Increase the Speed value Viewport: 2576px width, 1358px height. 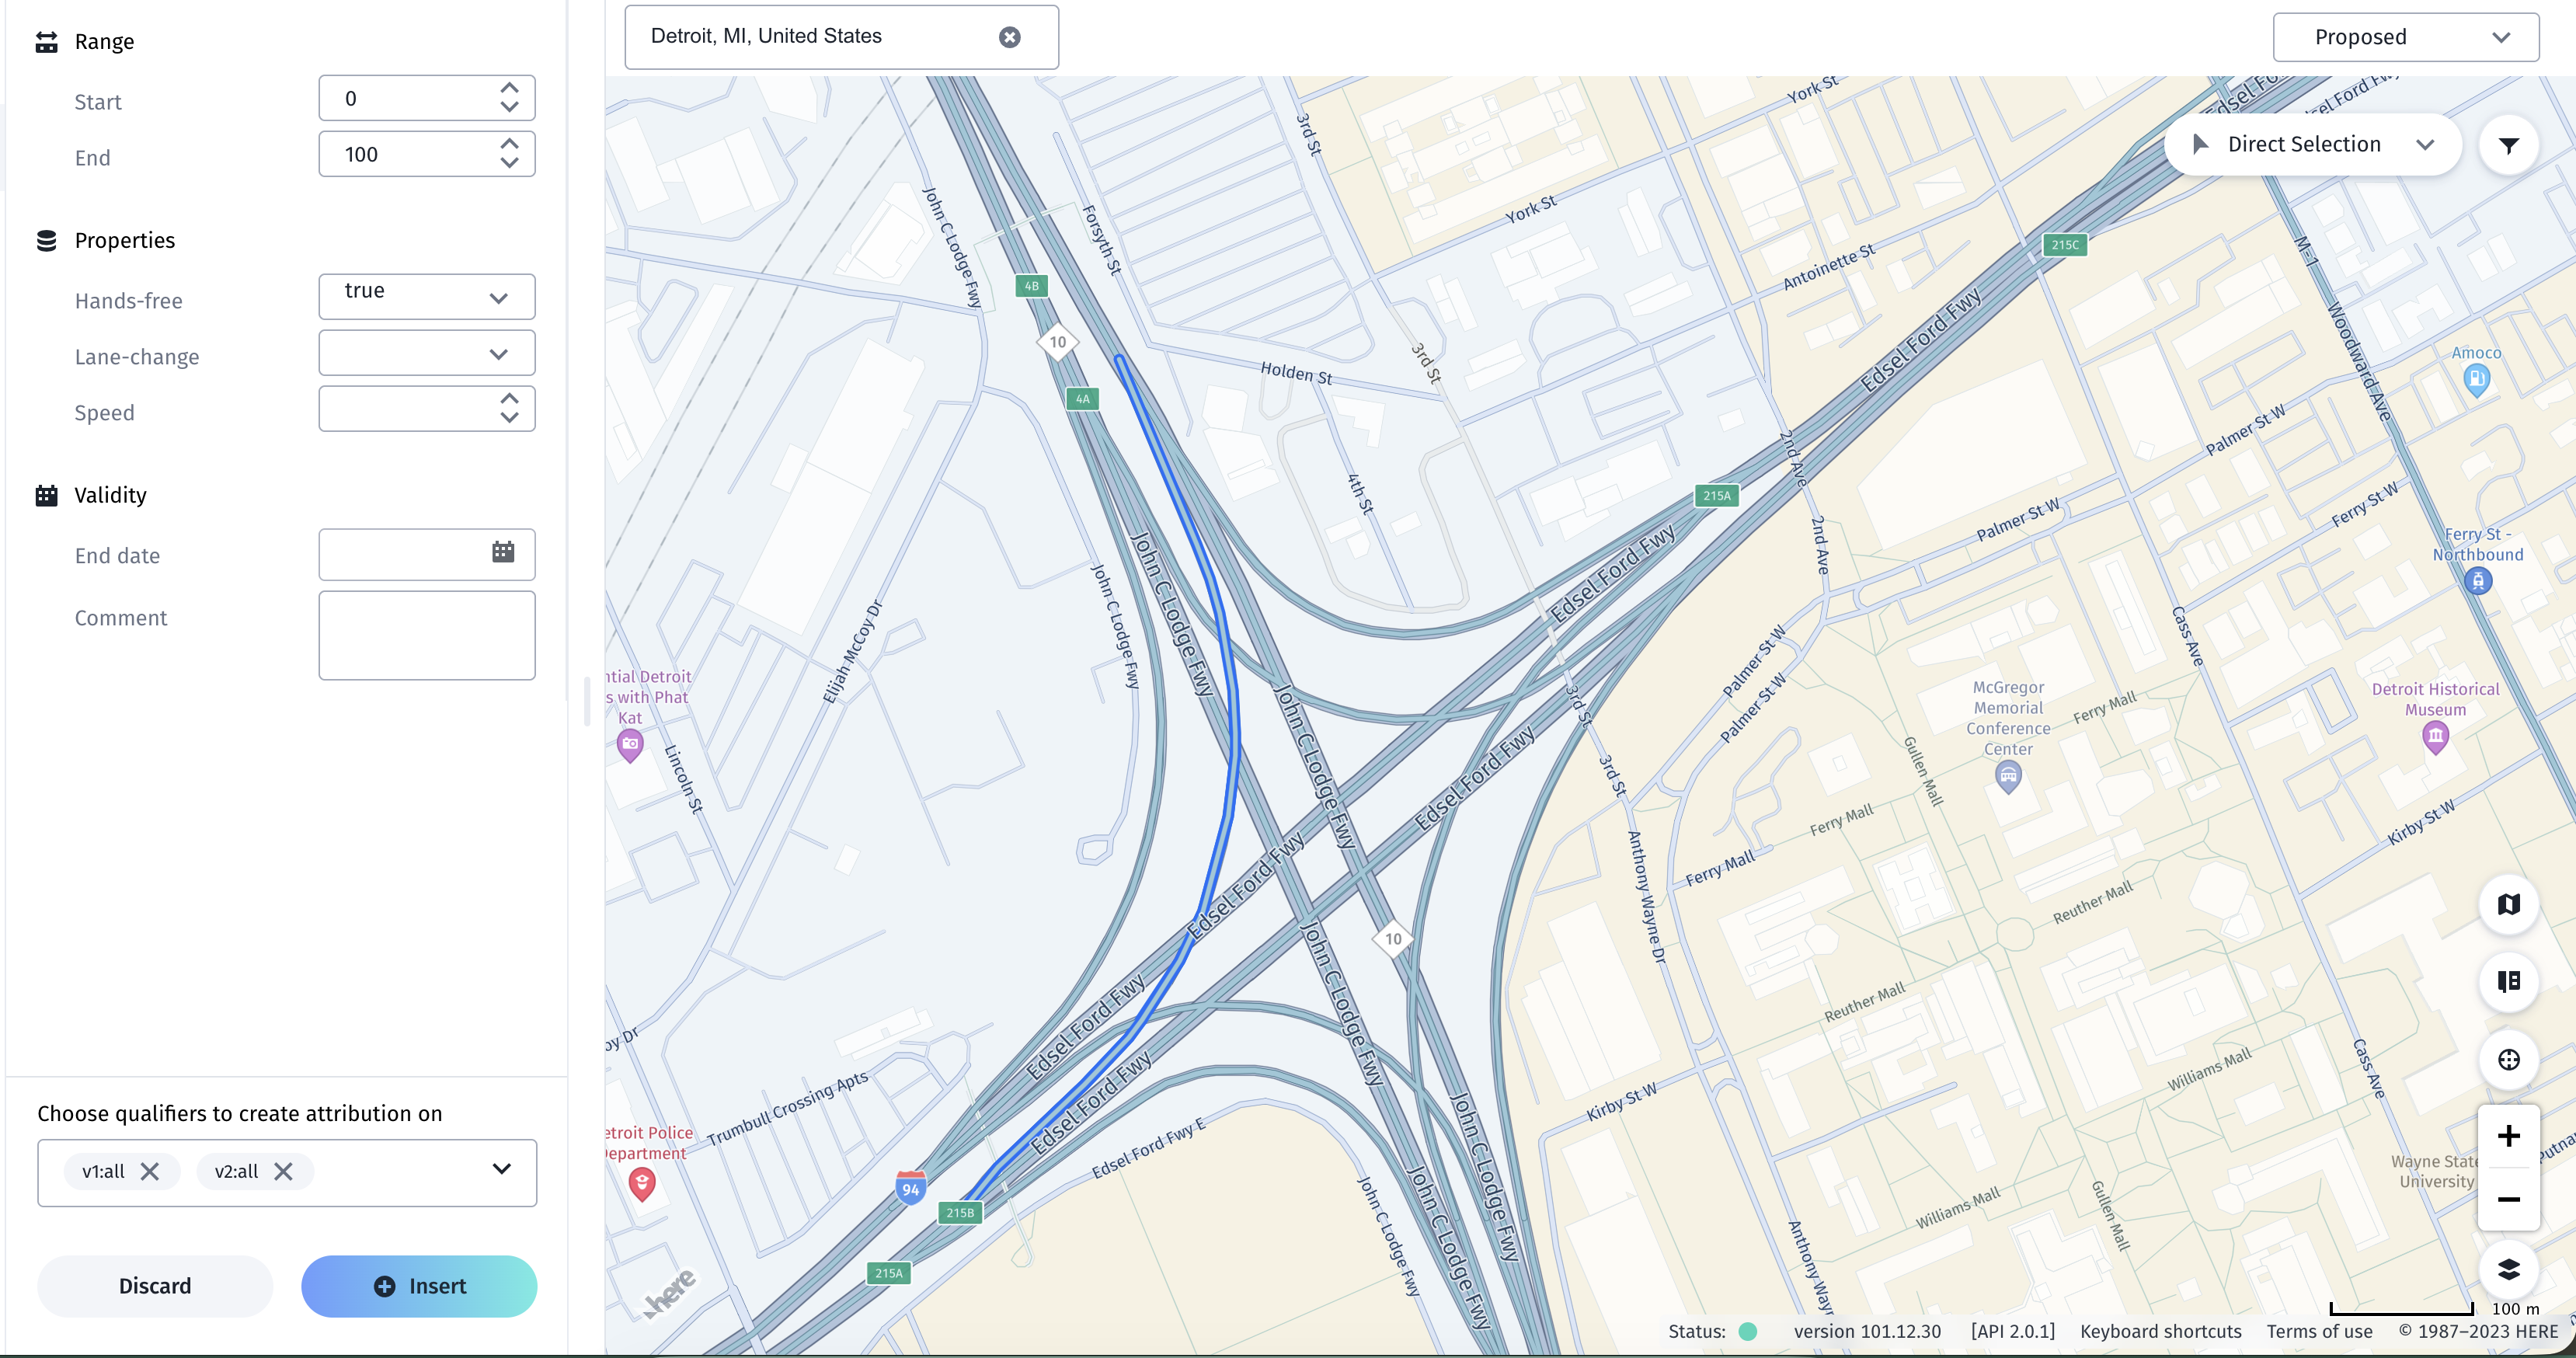pos(509,399)
